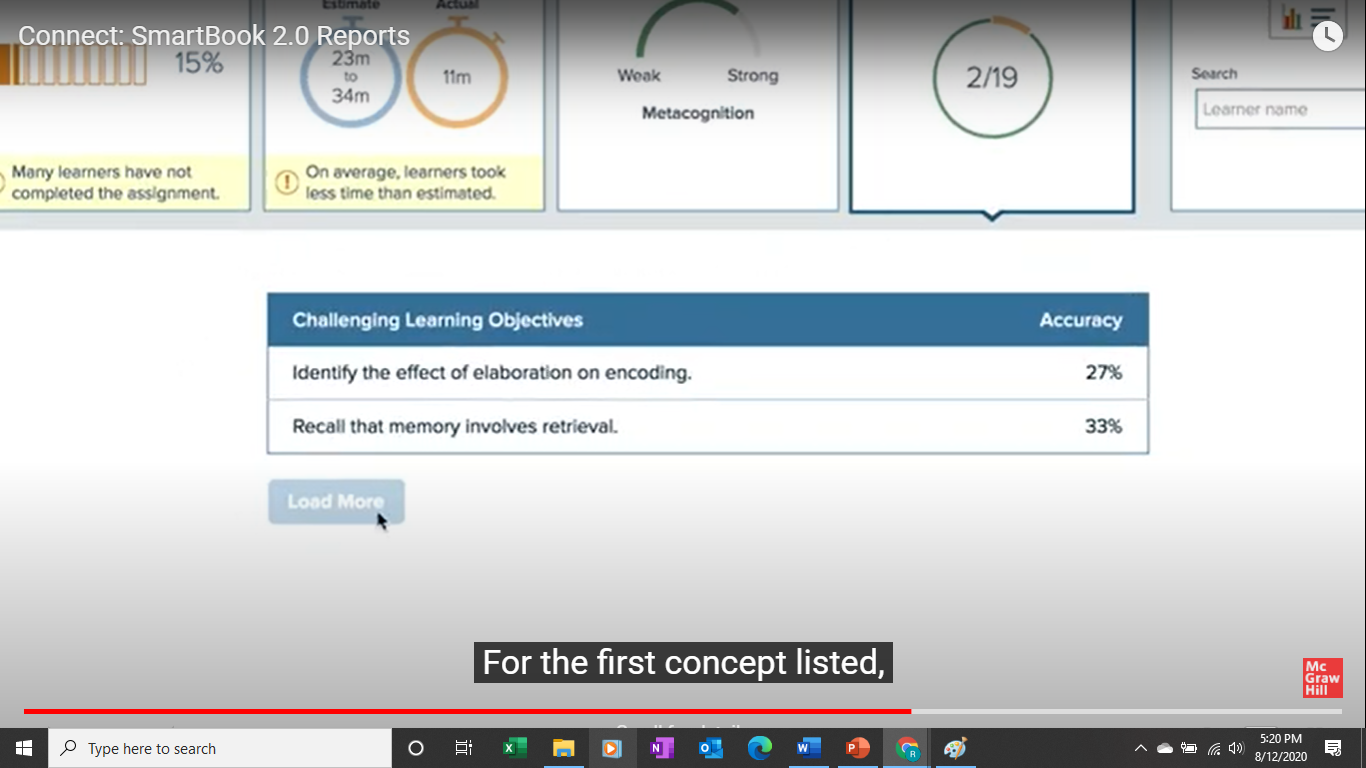Switch to the video player app in the taskbar

(x=612, y=748)
